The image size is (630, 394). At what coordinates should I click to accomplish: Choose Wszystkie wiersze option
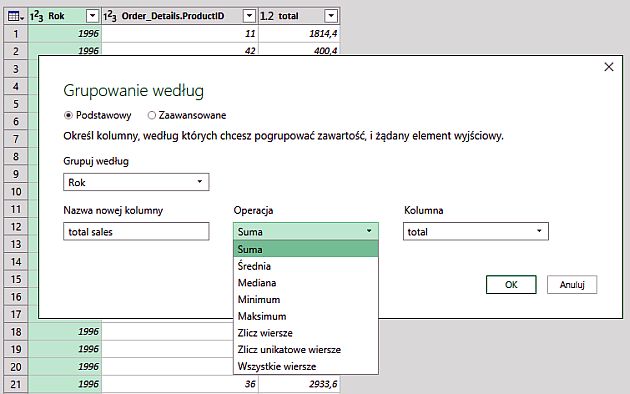click(306, 366)
